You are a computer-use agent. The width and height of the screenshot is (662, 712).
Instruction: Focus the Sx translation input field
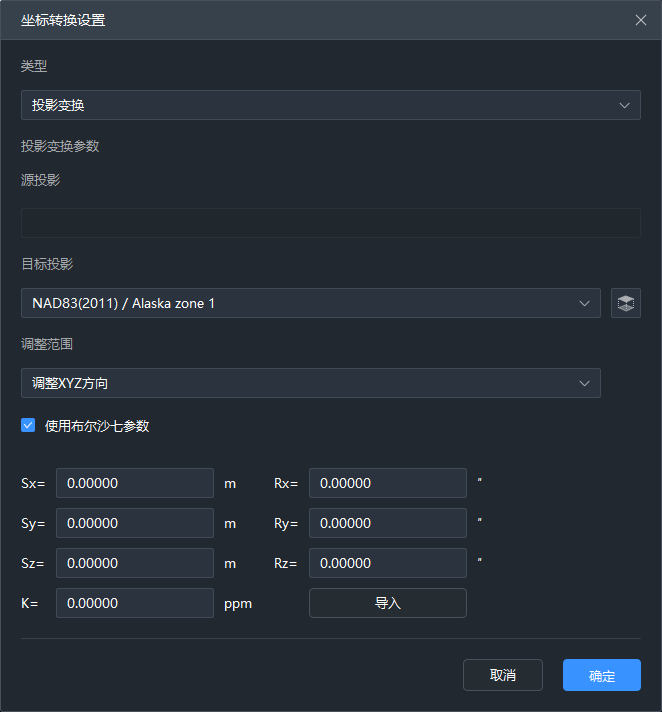pos(134,483)
